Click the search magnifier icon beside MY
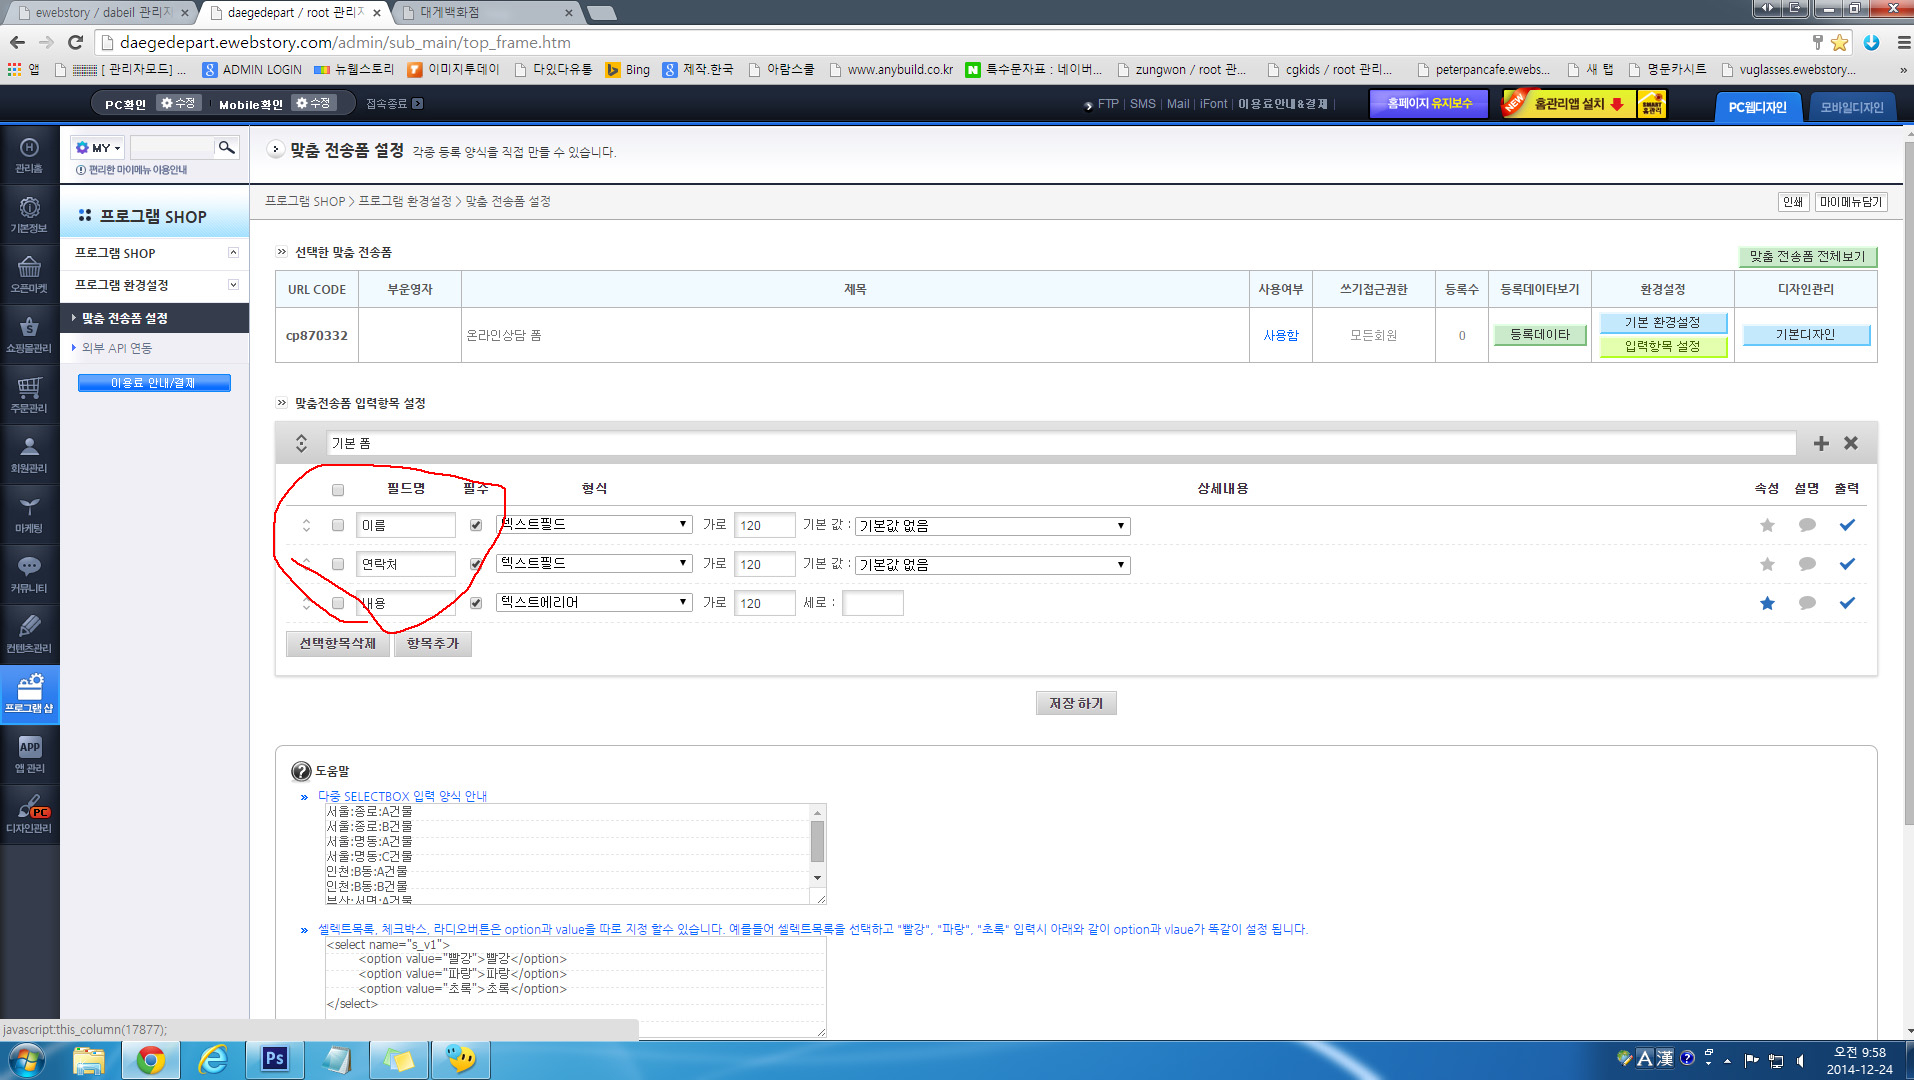This screenshot has height=1080, width=1914. click(x=227, y=148)
